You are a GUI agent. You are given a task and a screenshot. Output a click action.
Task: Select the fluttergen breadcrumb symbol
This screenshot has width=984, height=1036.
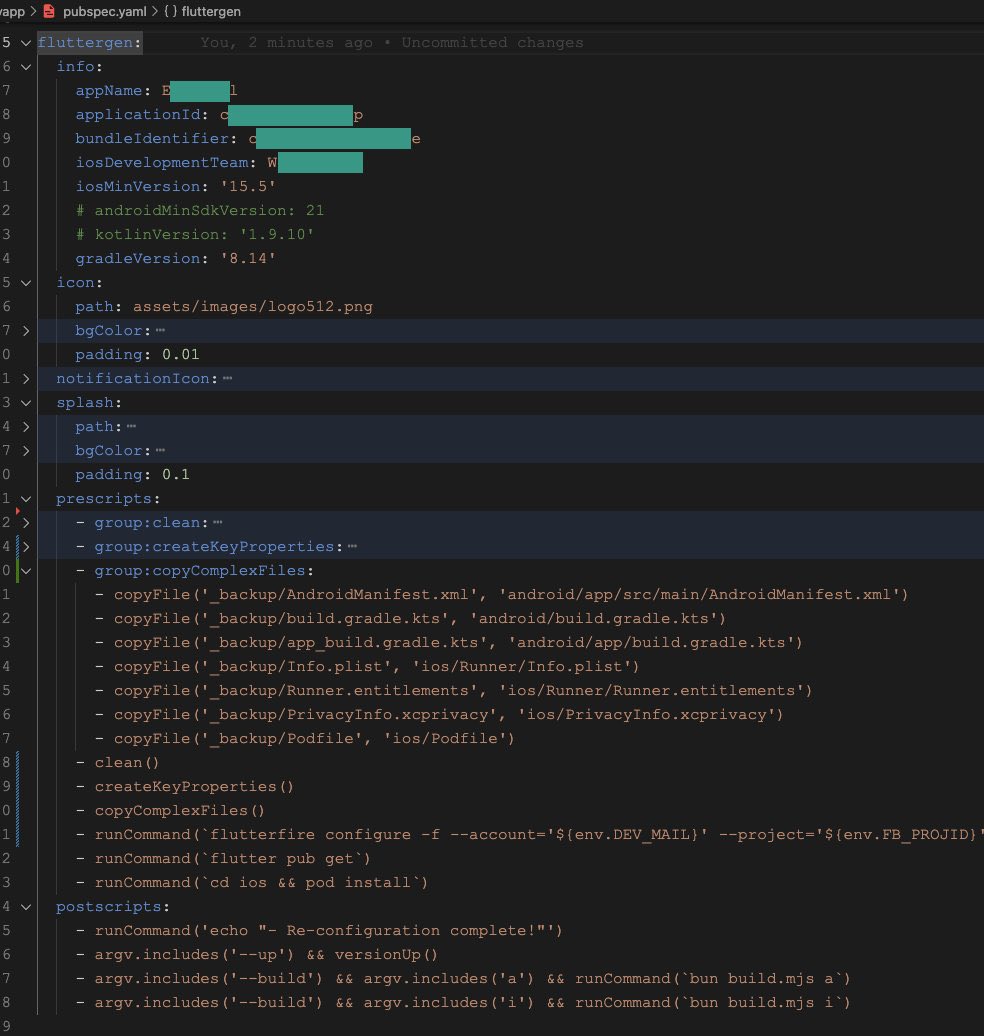[211, 11]
